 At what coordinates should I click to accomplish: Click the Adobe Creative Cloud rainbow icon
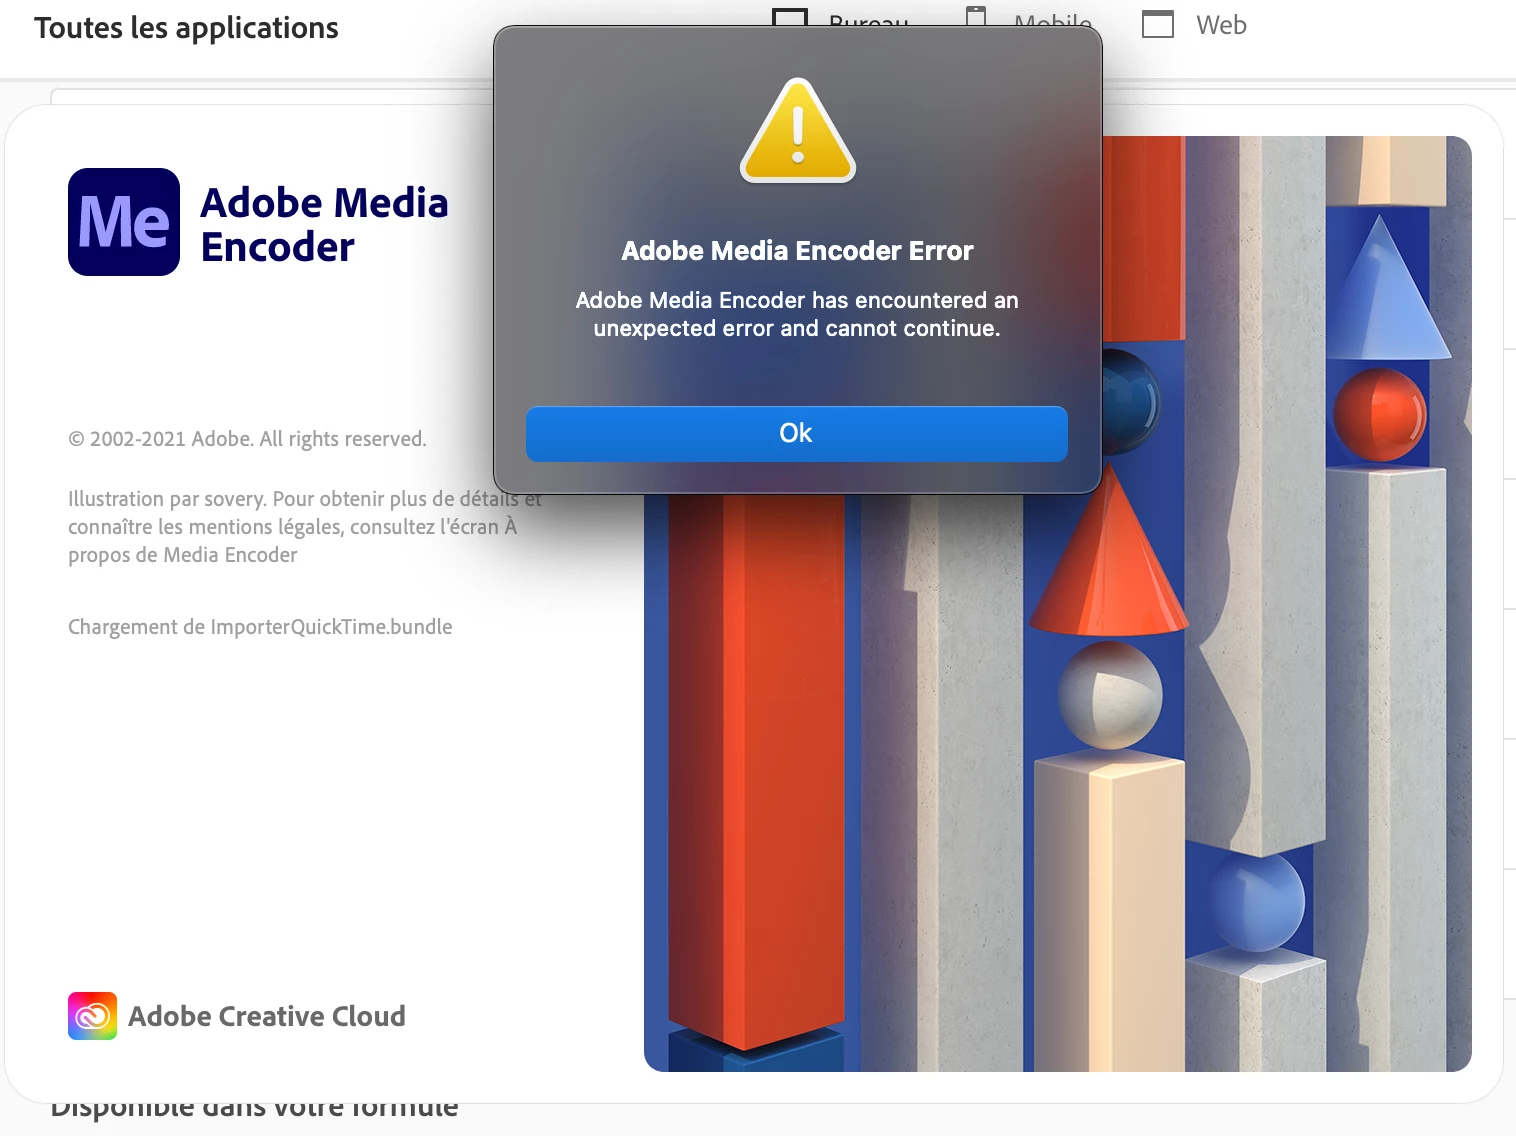point(92,1016)
